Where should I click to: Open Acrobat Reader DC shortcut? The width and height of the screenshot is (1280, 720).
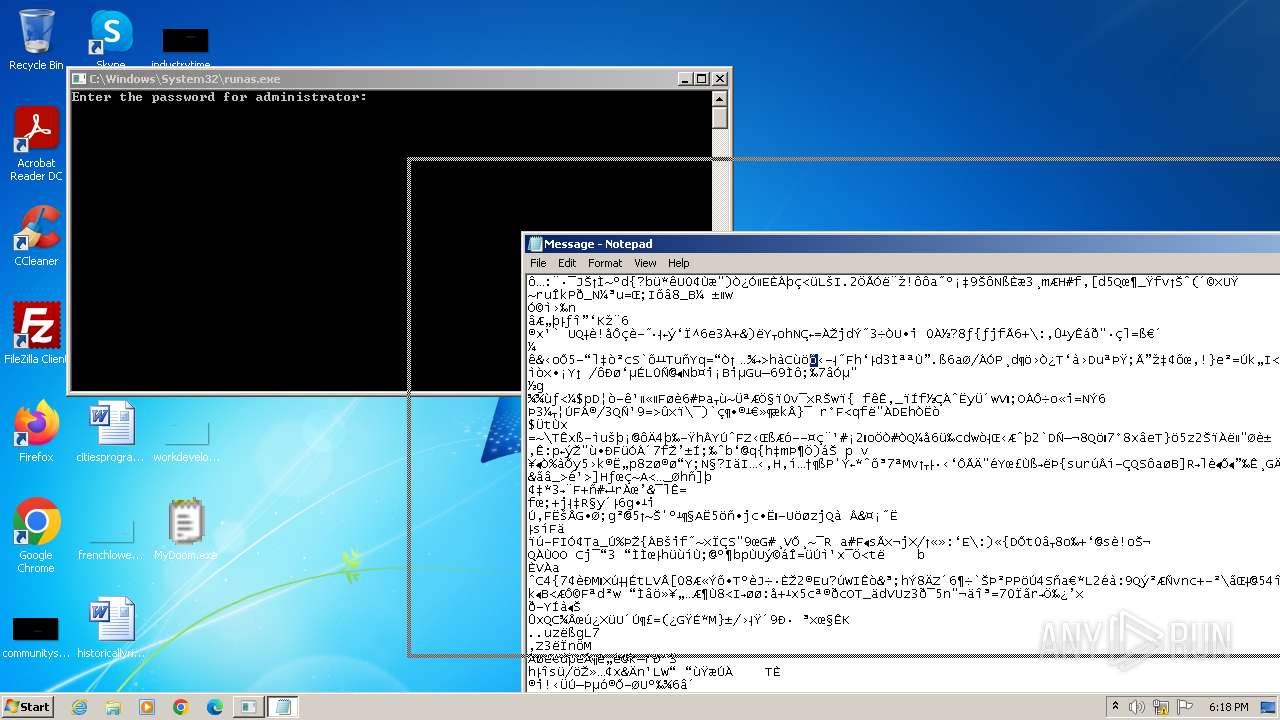point(36,143)
